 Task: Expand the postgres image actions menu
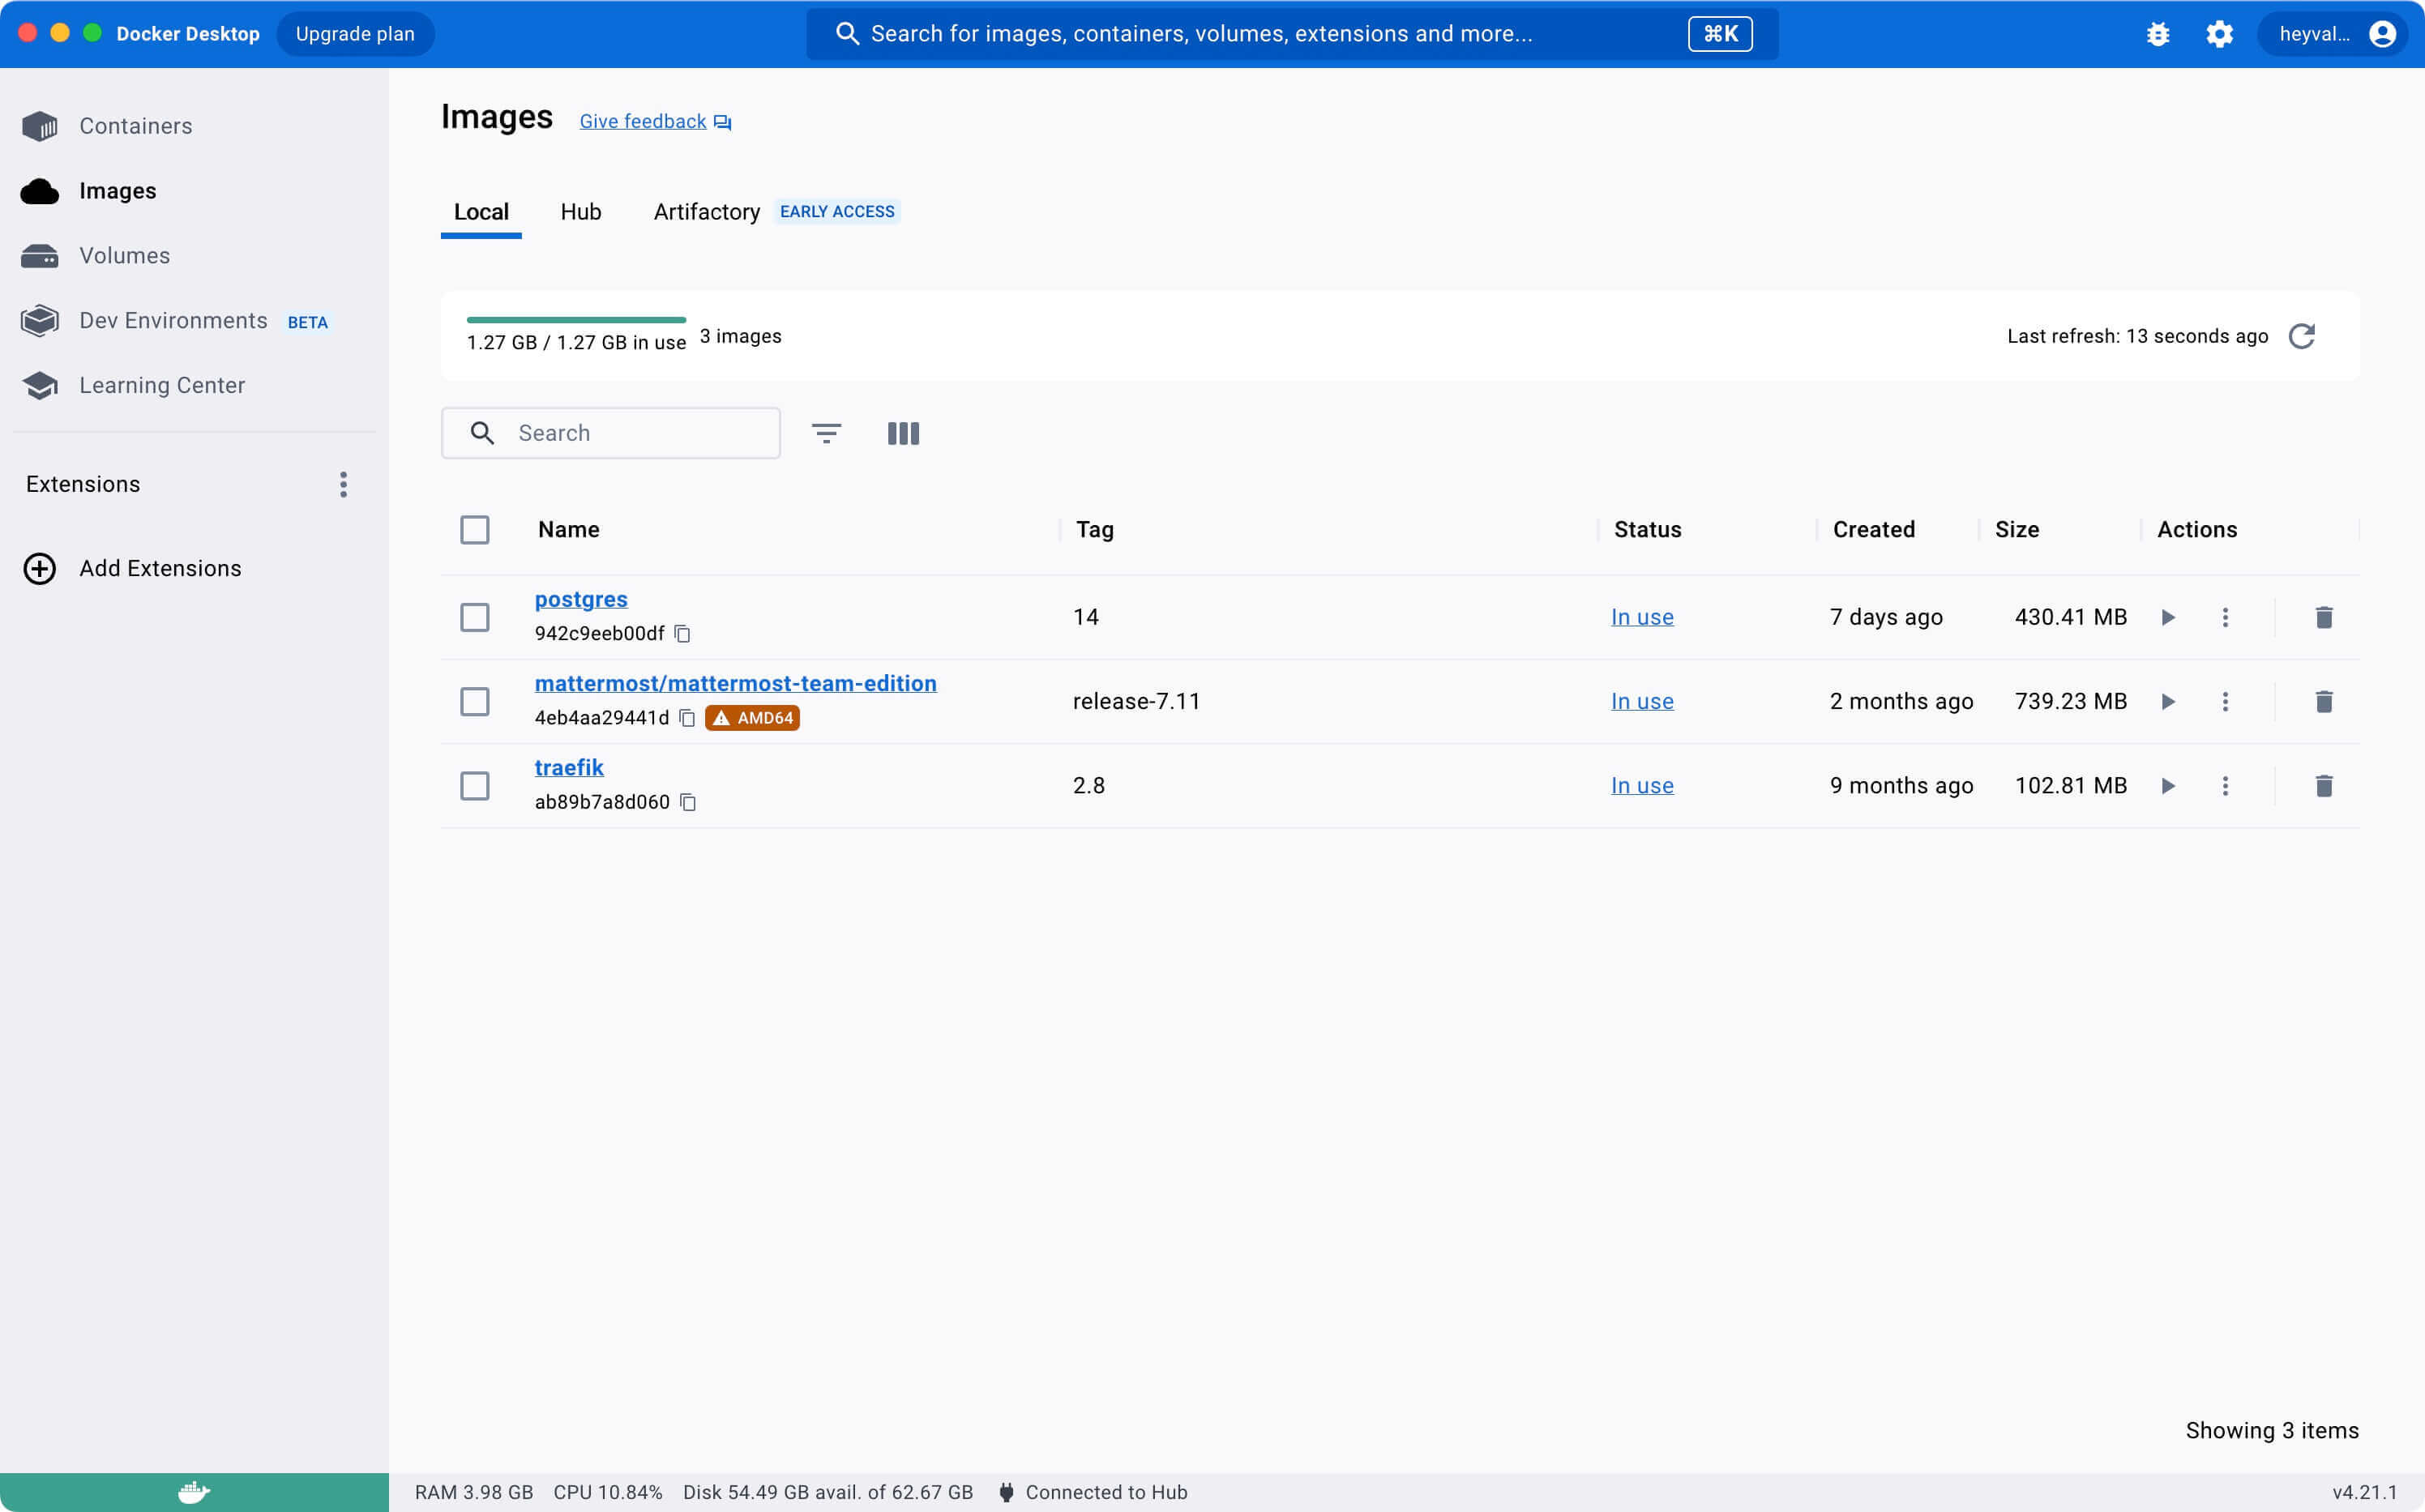tap(2226, 617)
